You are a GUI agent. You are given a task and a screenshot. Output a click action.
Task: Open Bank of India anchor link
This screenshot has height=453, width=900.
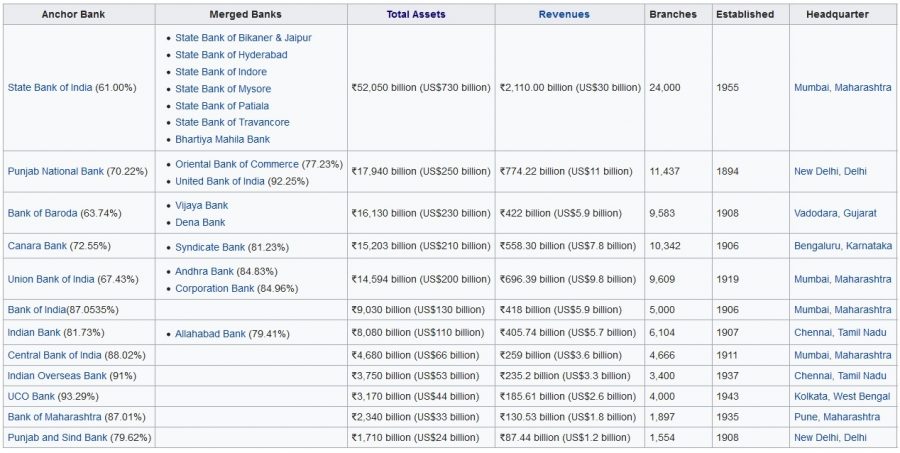pos(37,309)
